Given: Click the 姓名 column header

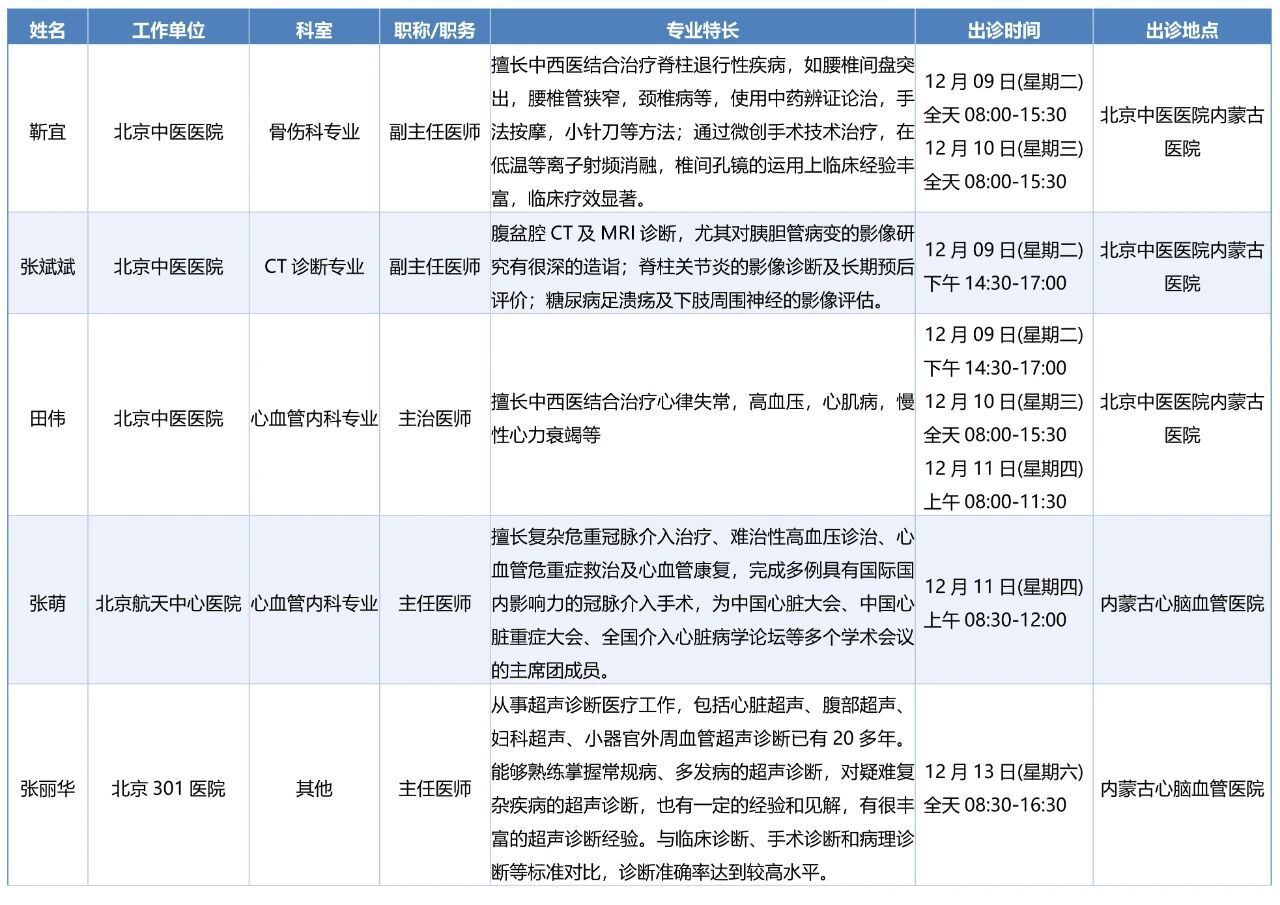Looking at the screenshot, I should tap(47, 30).
